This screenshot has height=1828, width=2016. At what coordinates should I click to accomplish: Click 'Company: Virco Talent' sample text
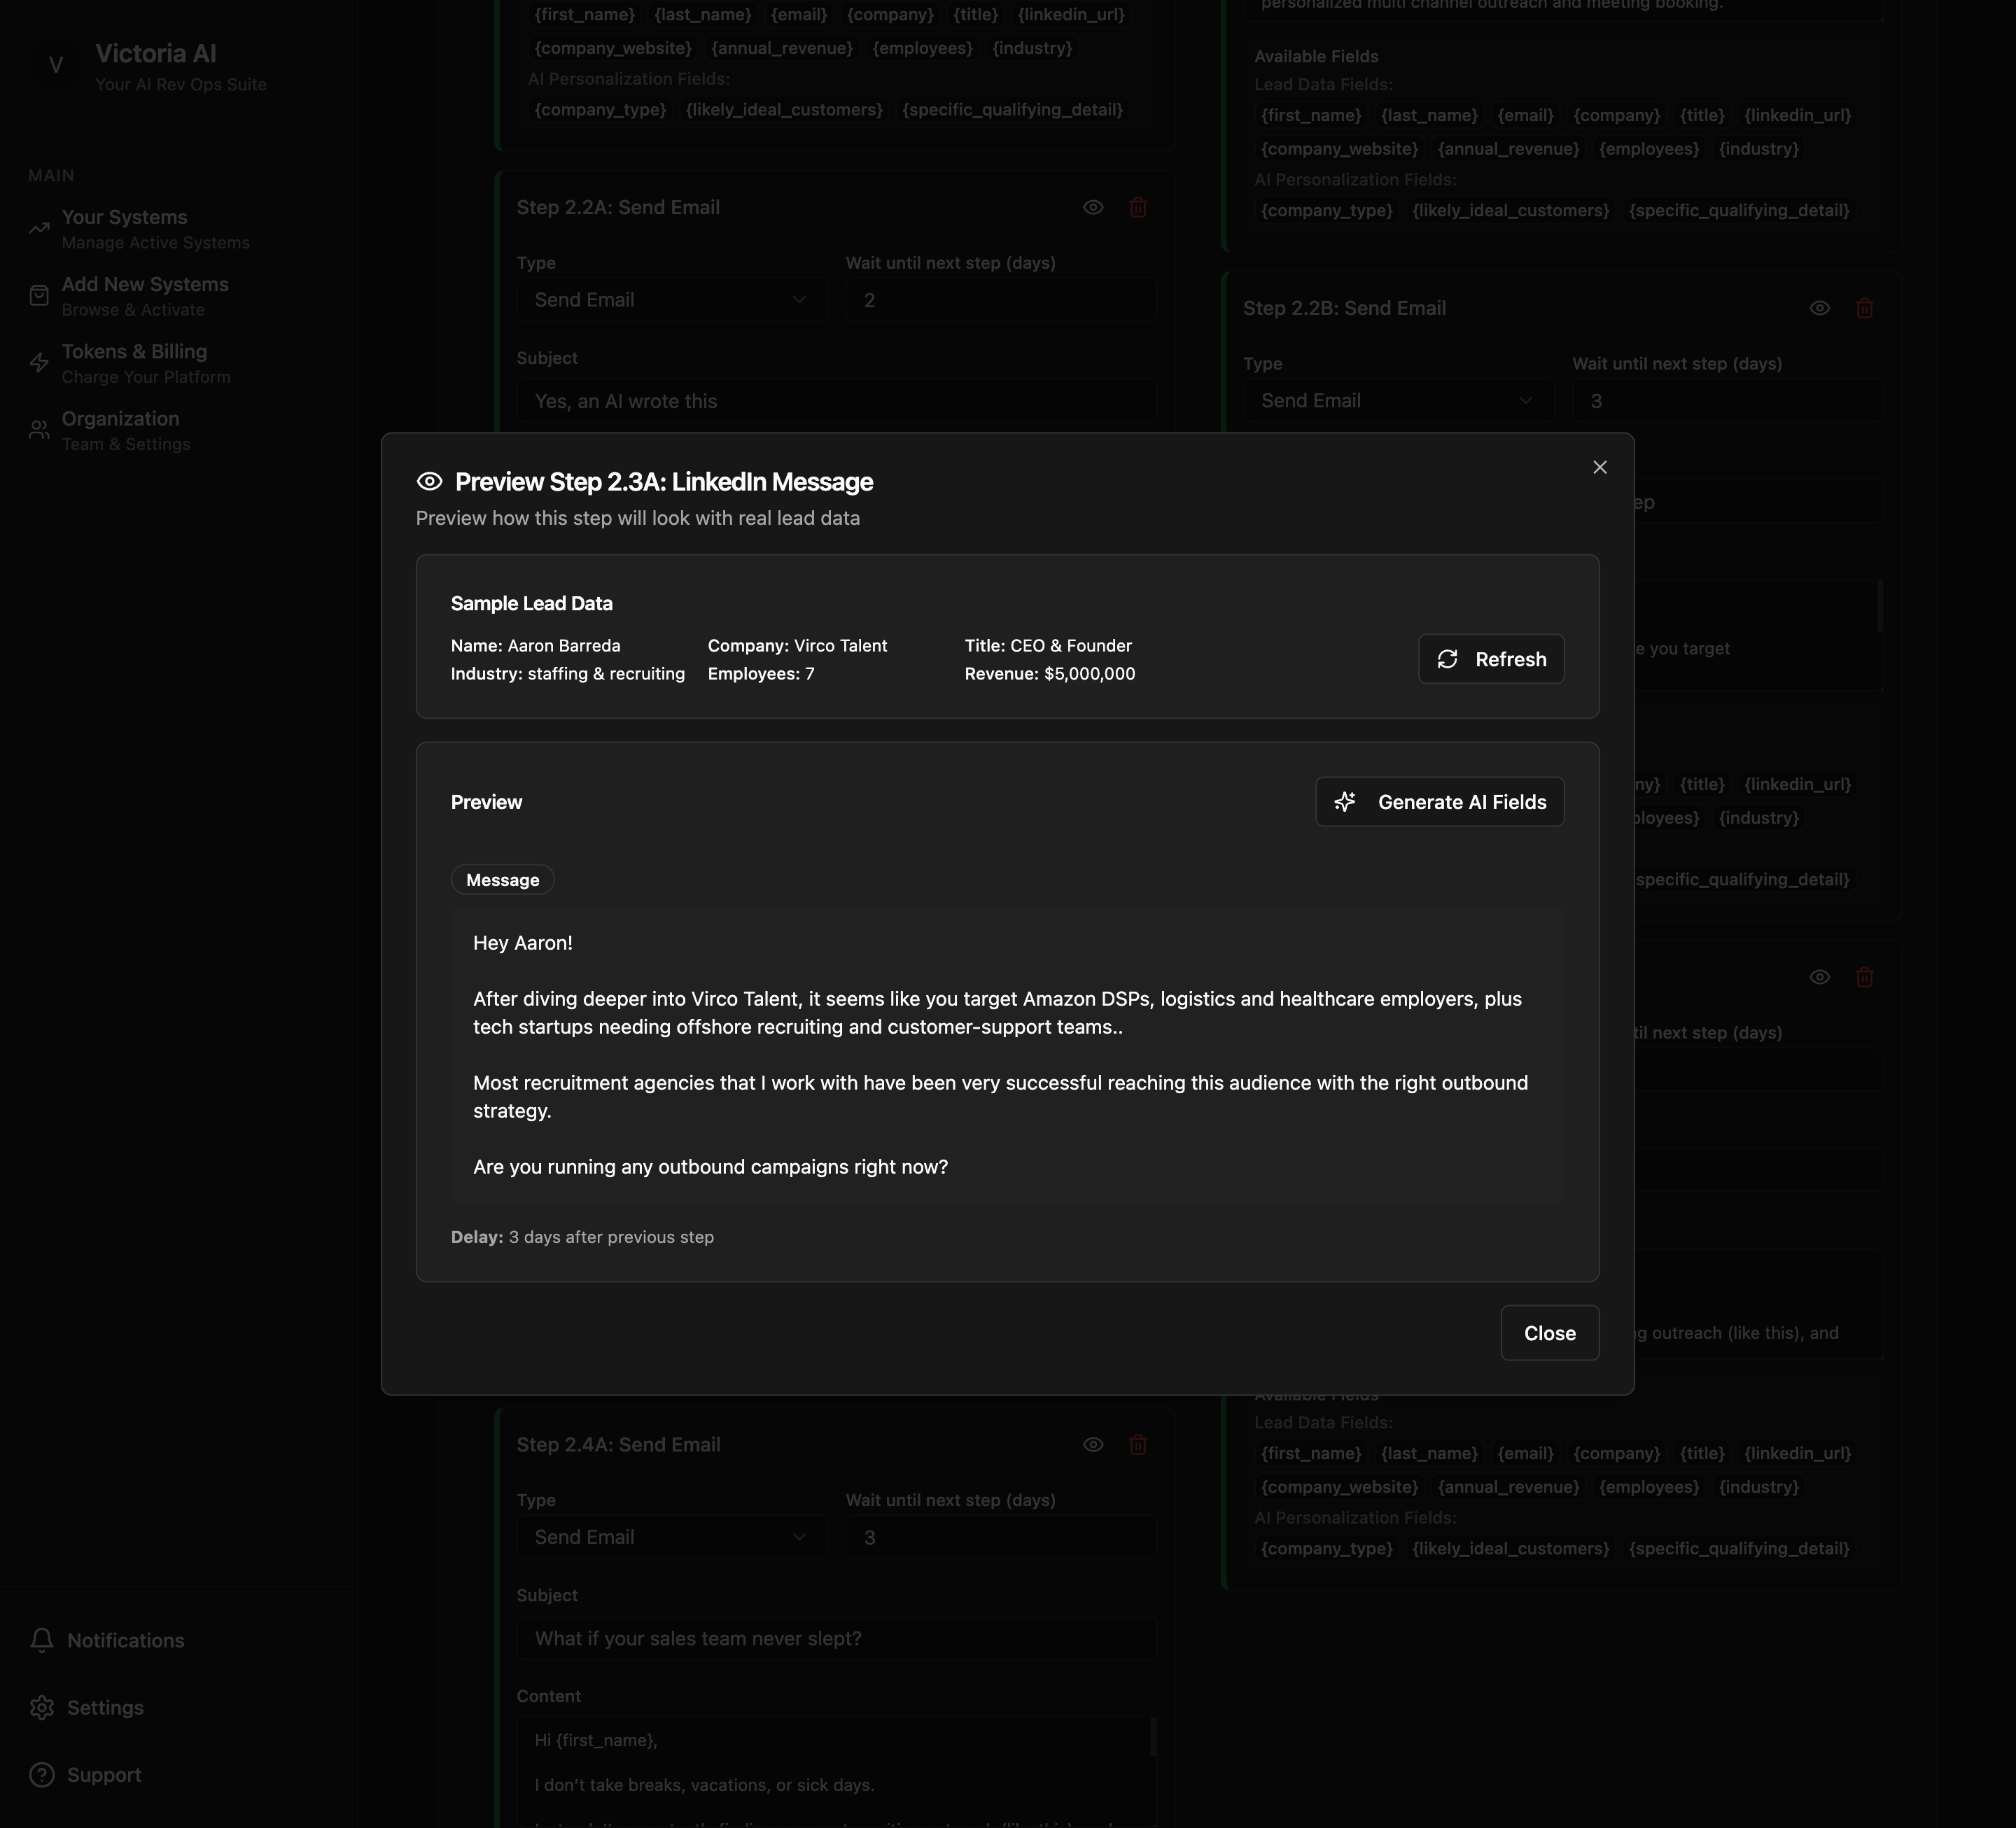point(797,646)
